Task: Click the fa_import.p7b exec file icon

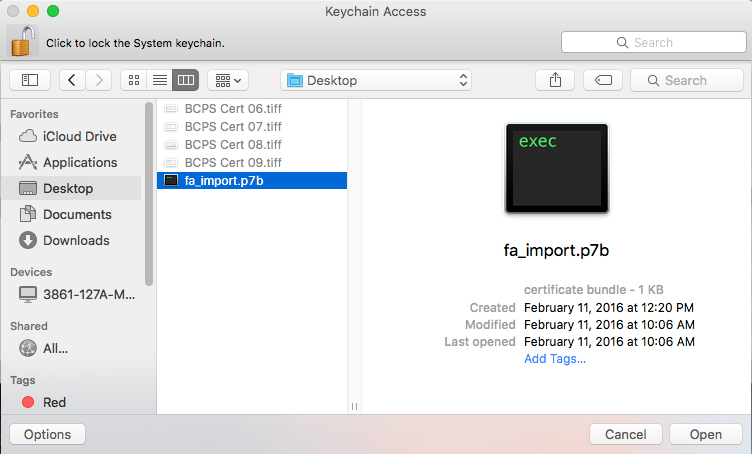Action: (x=171, y=180)
